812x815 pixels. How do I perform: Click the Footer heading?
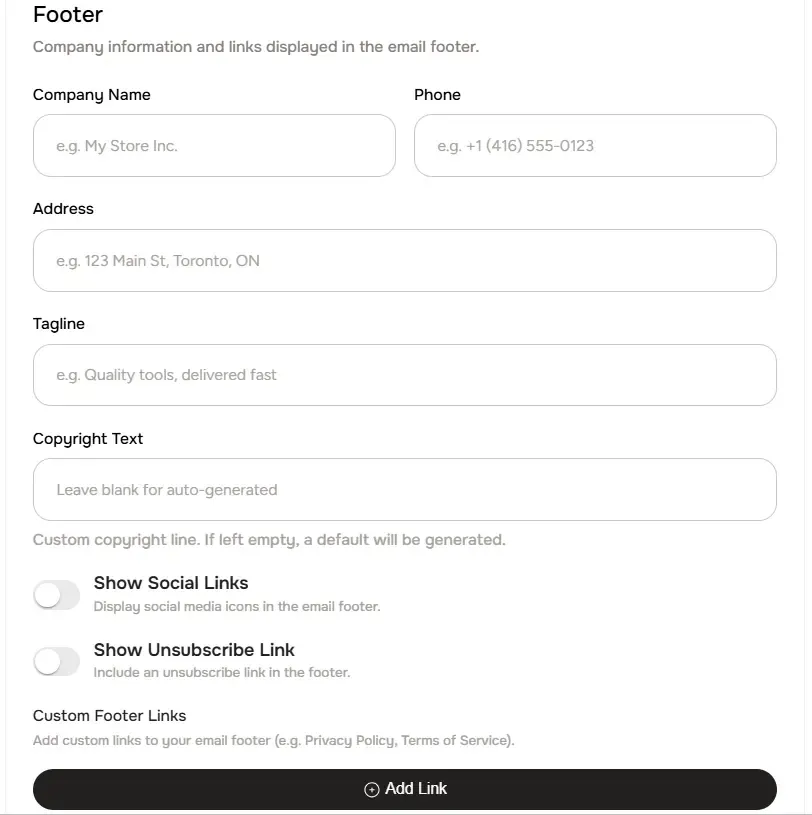(67, 14)
